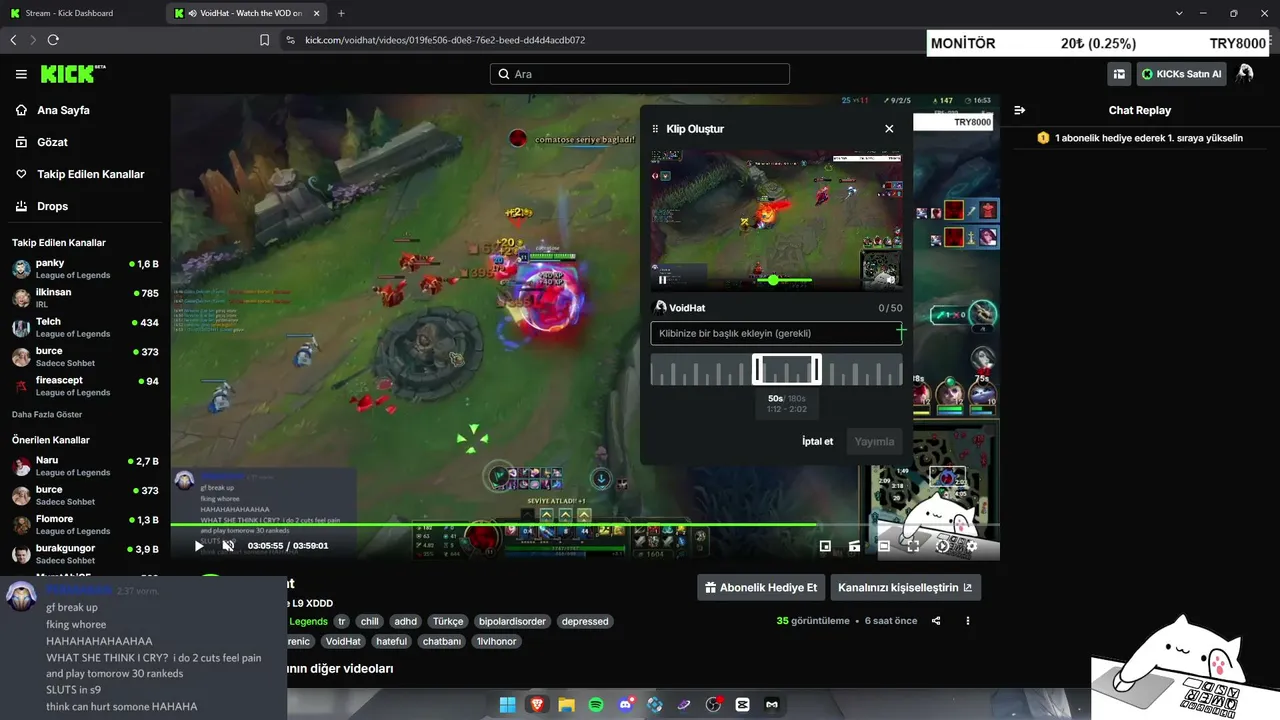The height and width of the screenshot is (720, 1280).
Task: Share the video
Action: click(936, 621)
